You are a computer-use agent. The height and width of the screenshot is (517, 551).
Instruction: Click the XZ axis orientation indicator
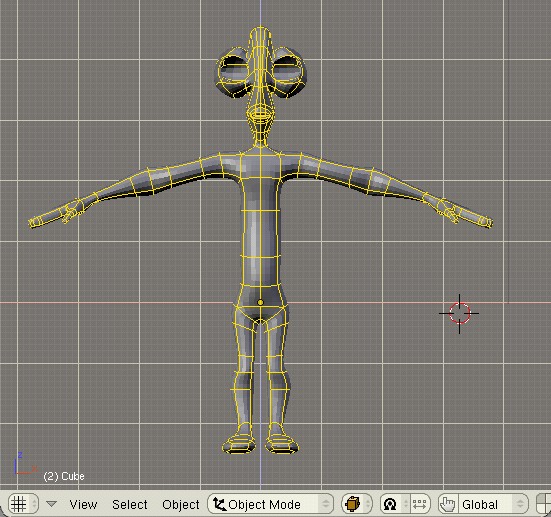click(x=25, y=464)
